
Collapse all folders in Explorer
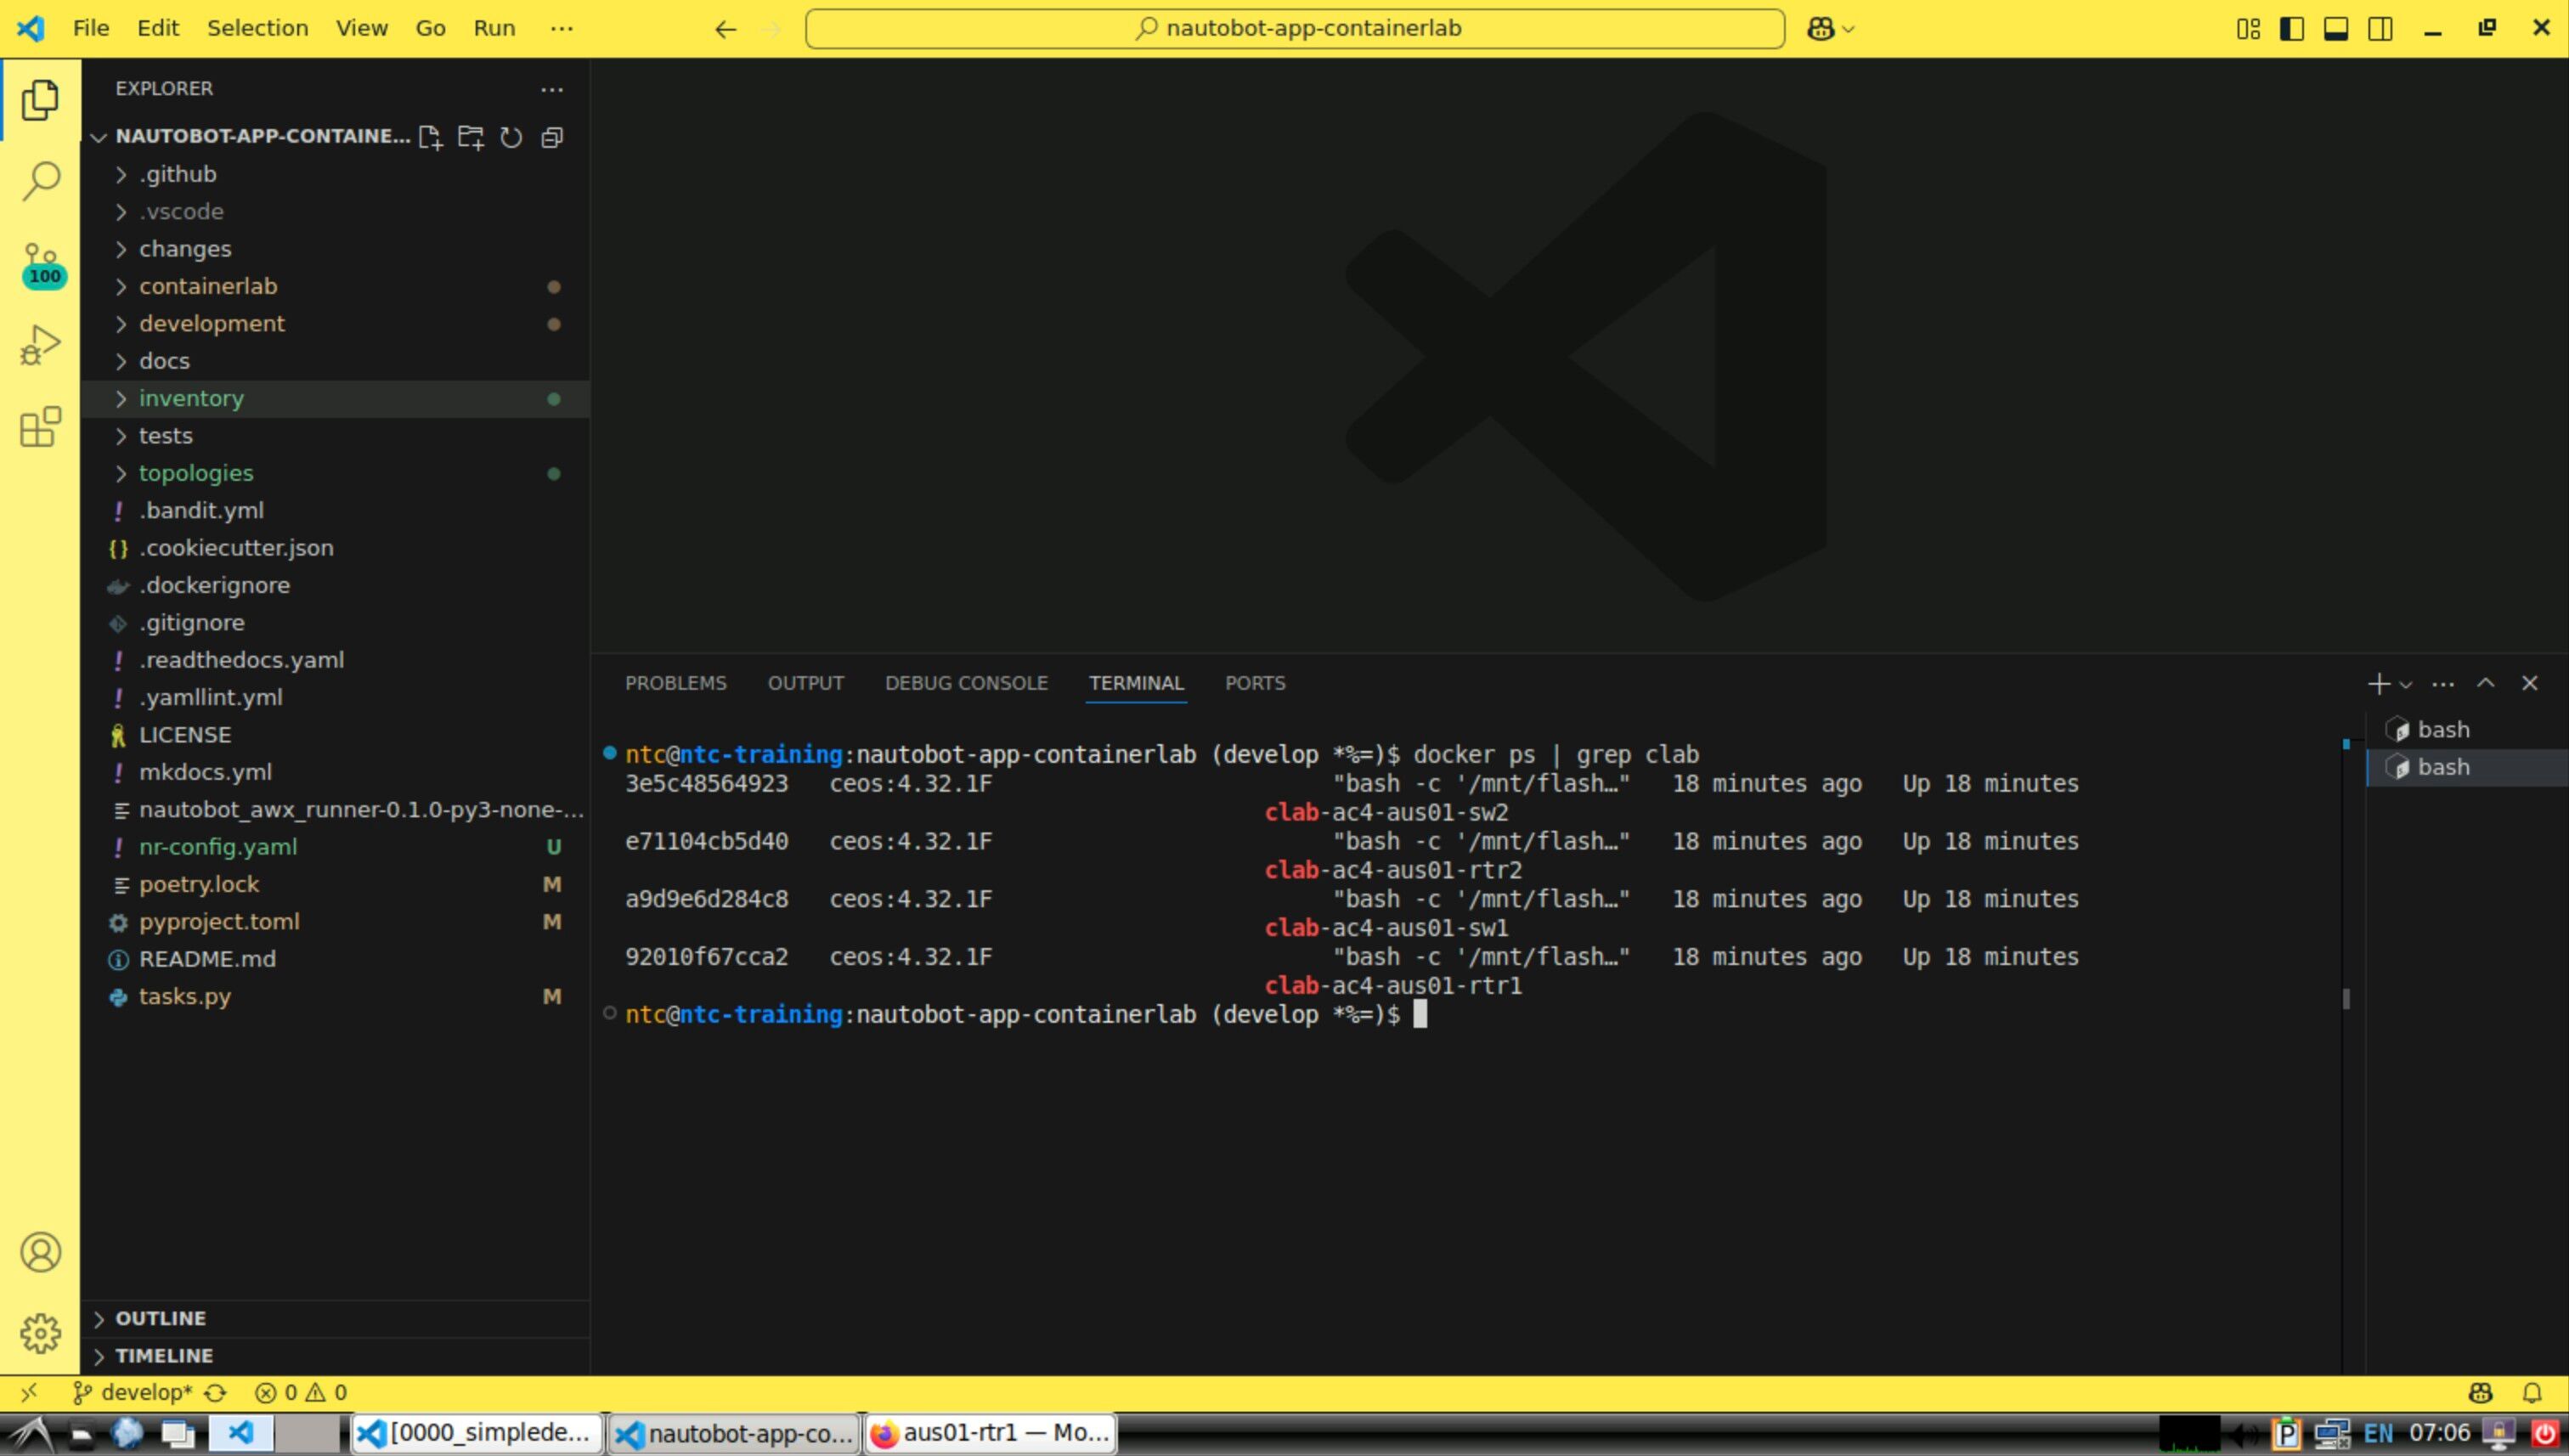tap(552, 137)
